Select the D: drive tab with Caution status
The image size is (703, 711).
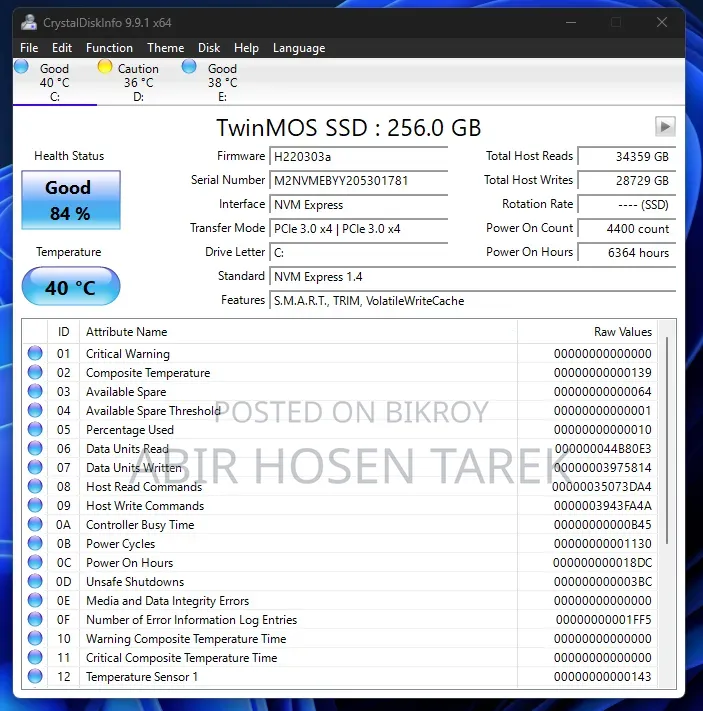[x=138, y=82]
